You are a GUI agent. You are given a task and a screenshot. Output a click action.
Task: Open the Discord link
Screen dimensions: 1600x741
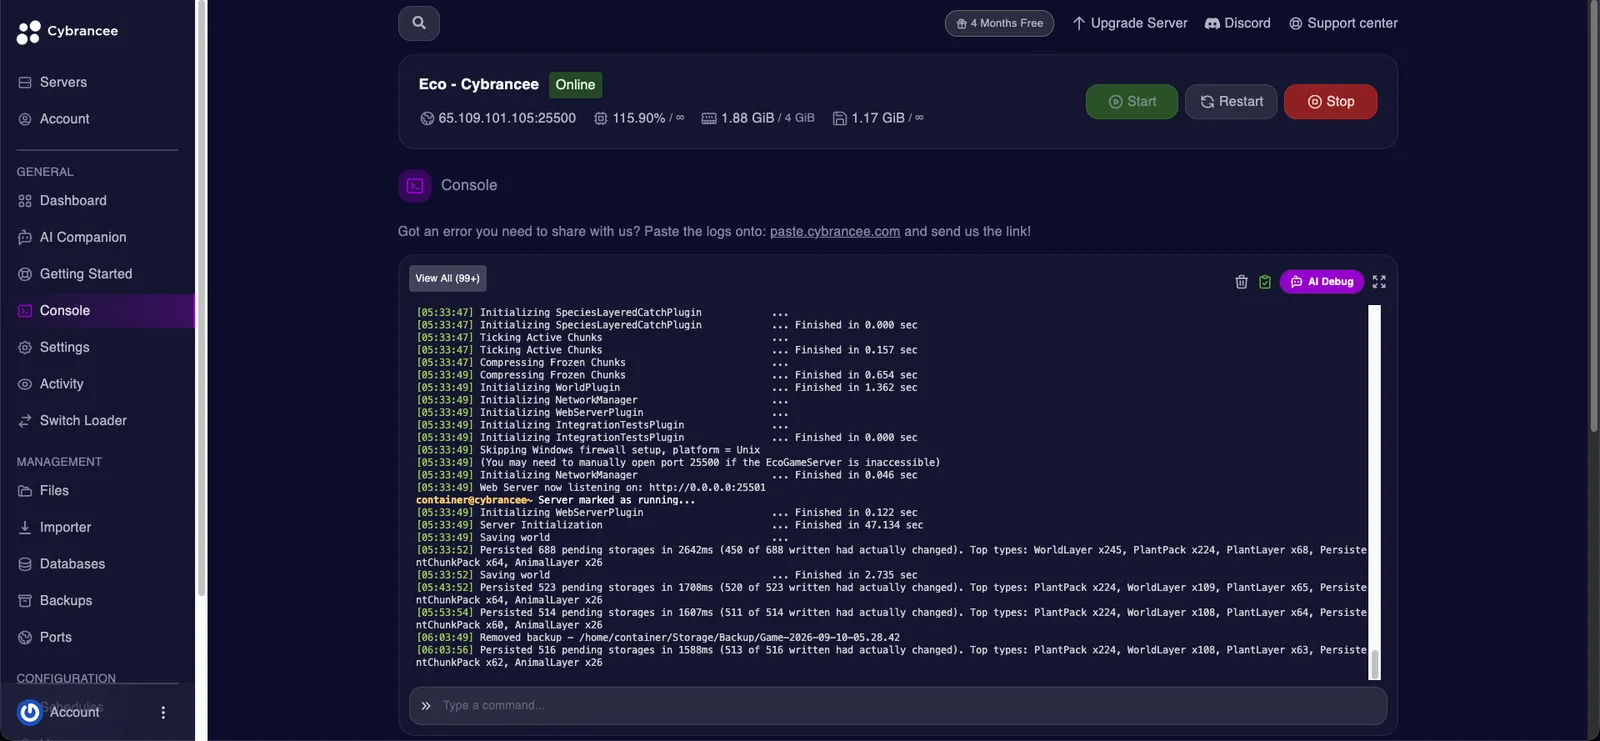coord(1237,23)
